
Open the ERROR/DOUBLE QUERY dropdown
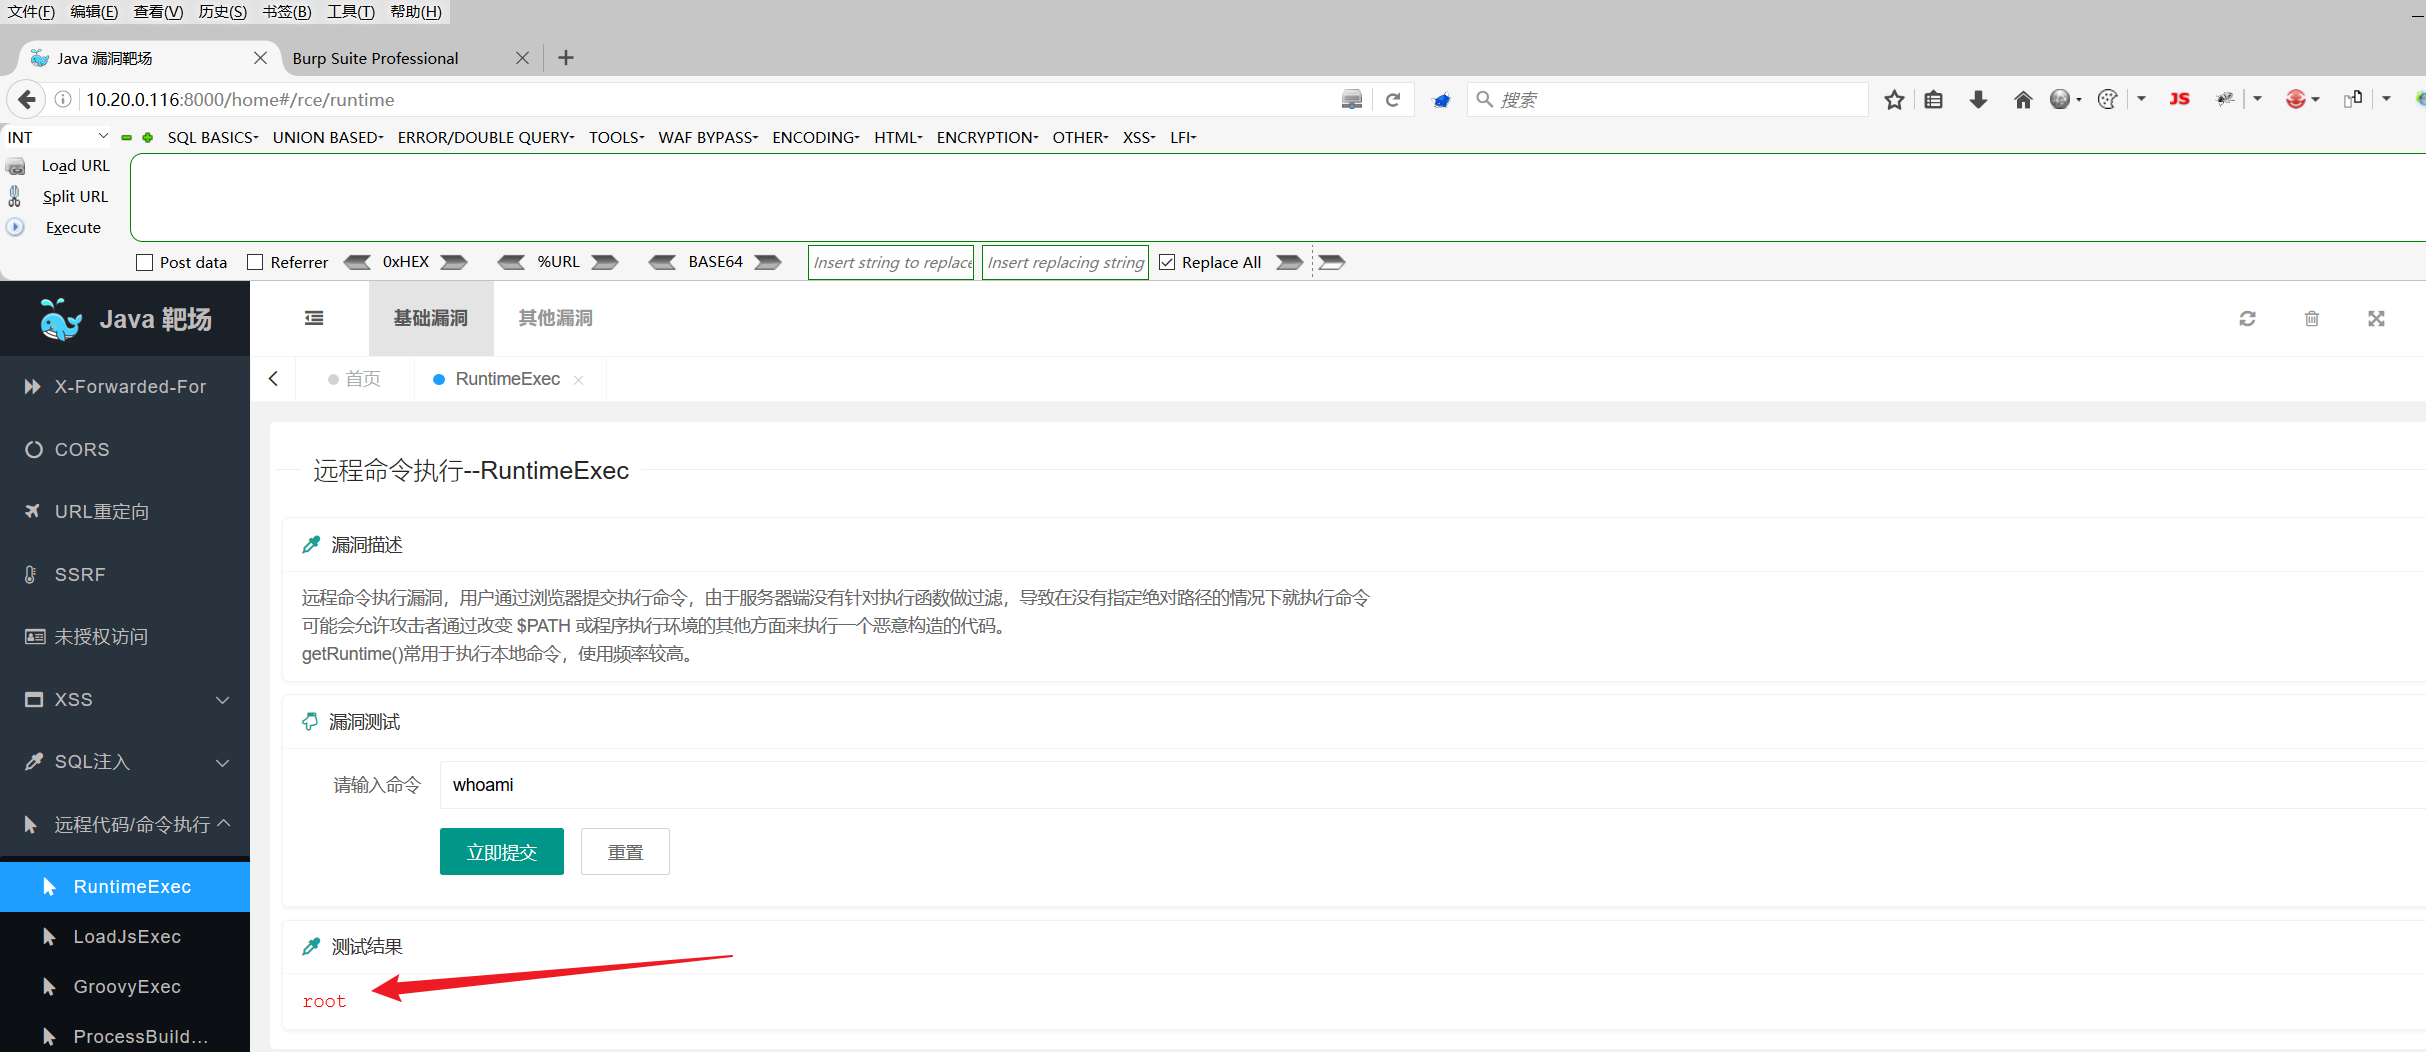486,138
